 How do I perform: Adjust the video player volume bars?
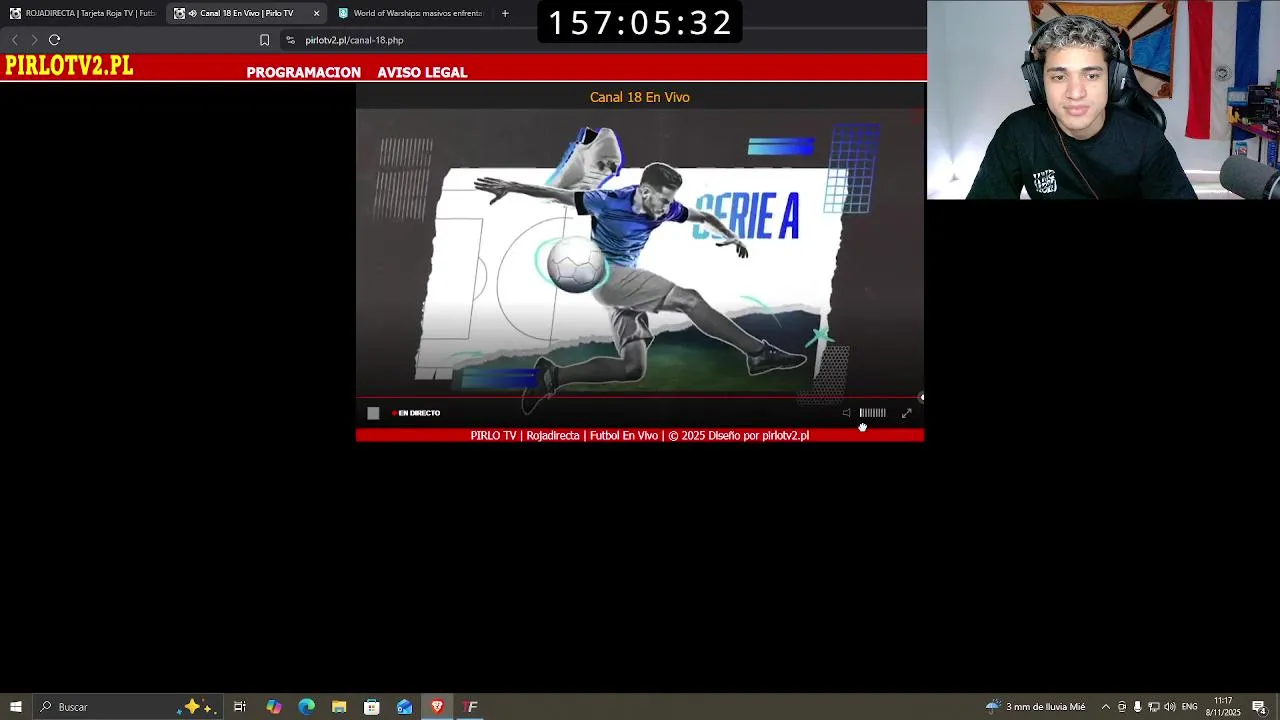(872, 413)
